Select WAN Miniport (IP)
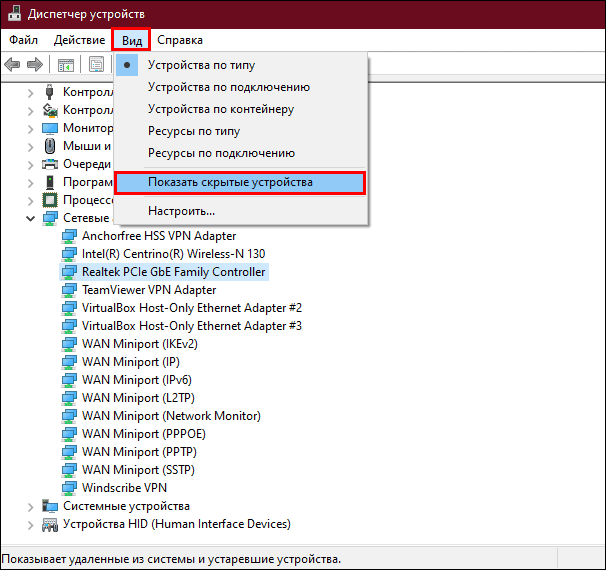 pos(131,362)
